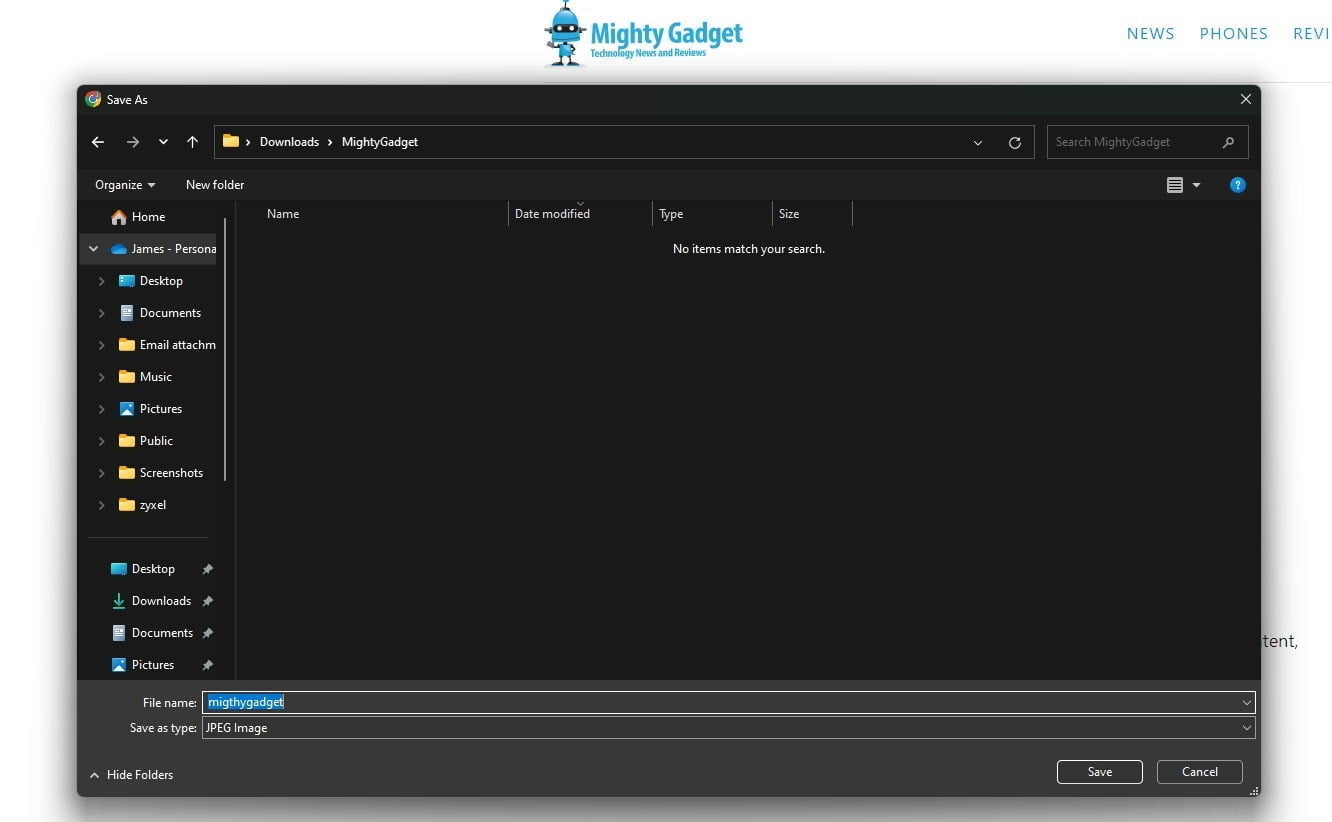
Task: Open the recent locations dropdown arrow
Action: click(163, 142)
